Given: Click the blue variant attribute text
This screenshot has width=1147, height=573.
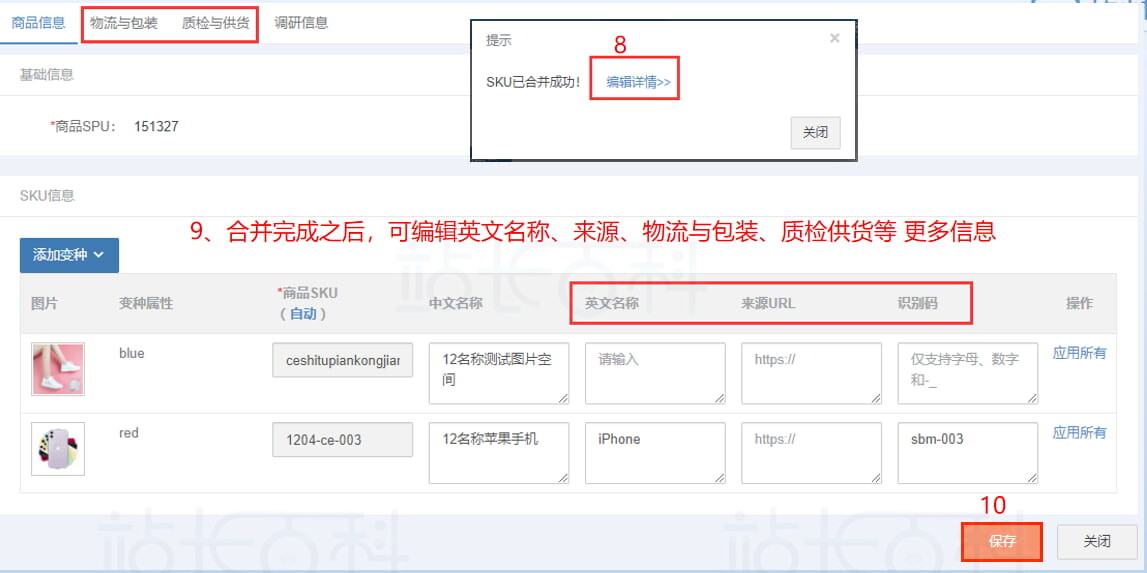Looking at the screenshot, I should click(132, 353).
